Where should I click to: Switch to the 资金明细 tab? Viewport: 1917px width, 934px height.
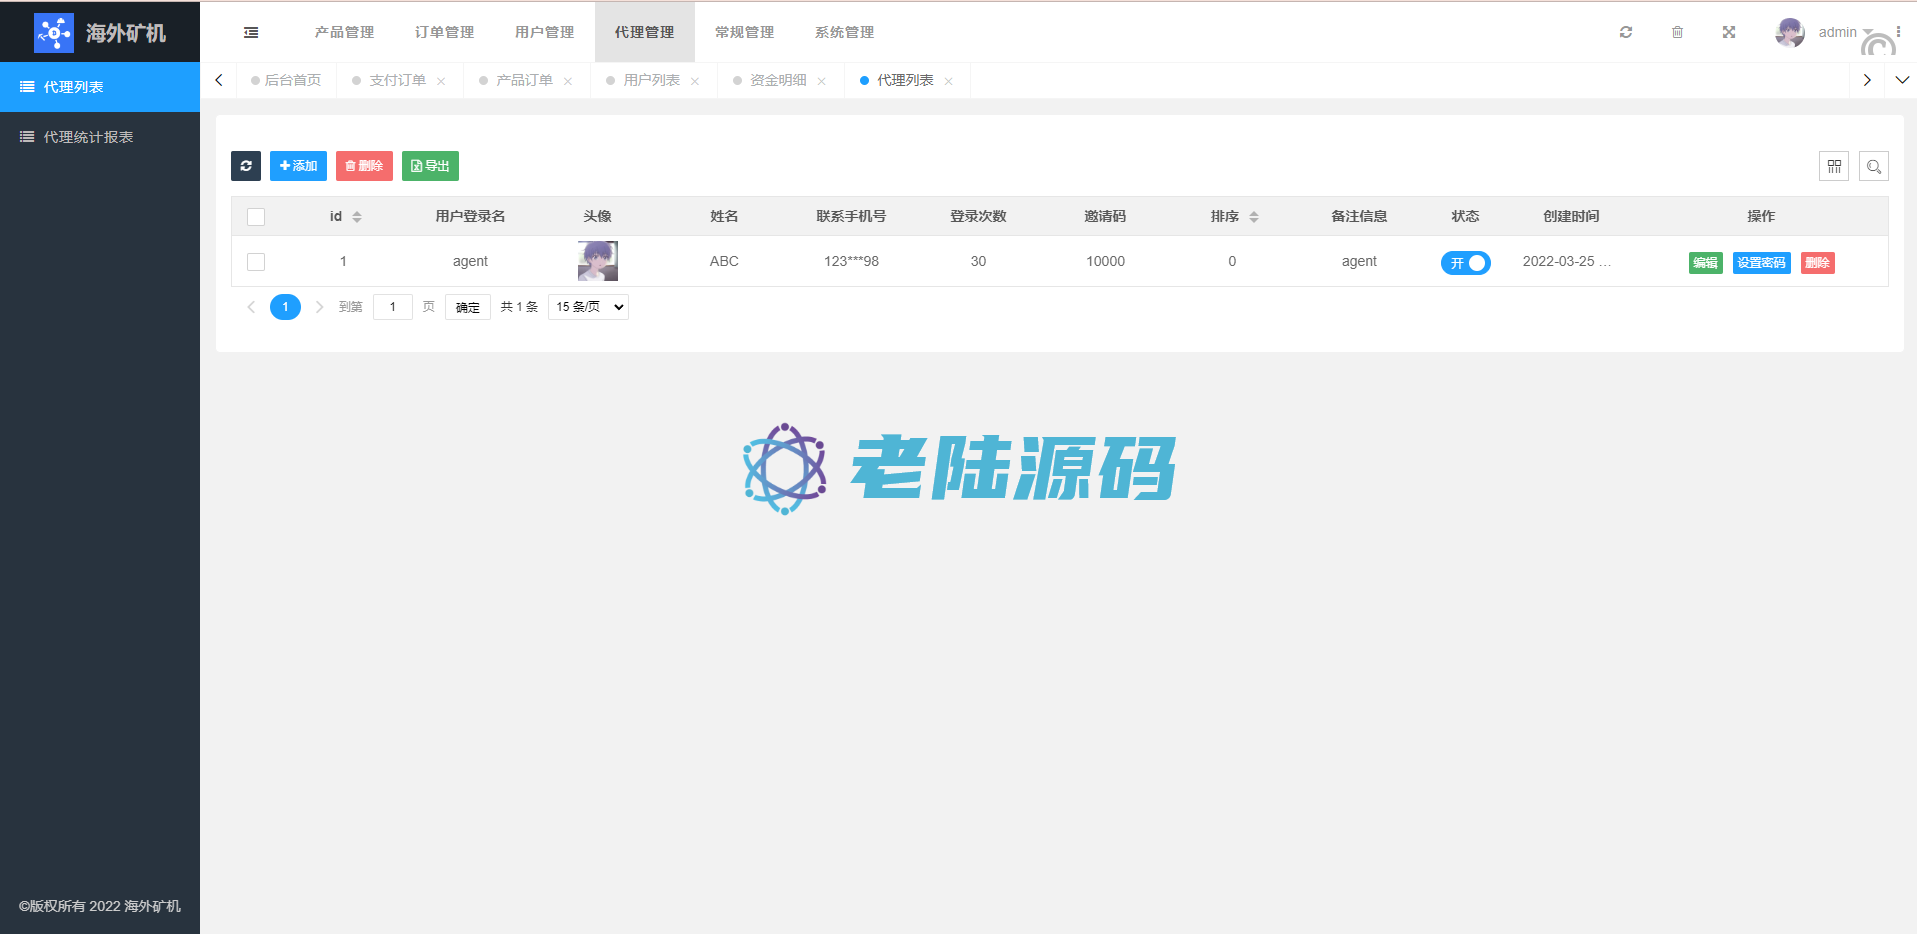[777, 81]
